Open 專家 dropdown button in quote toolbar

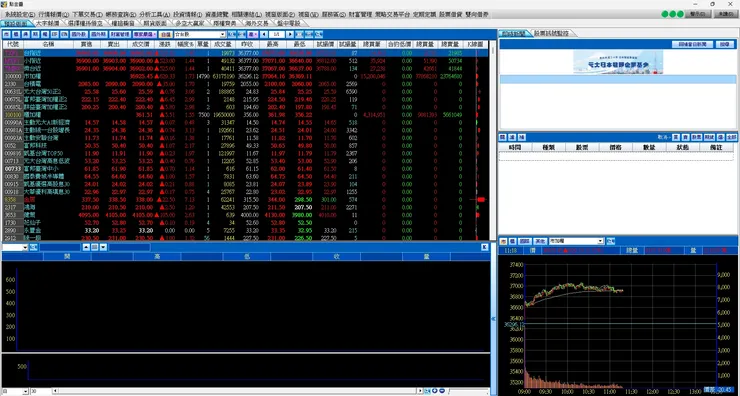point(144,34)
